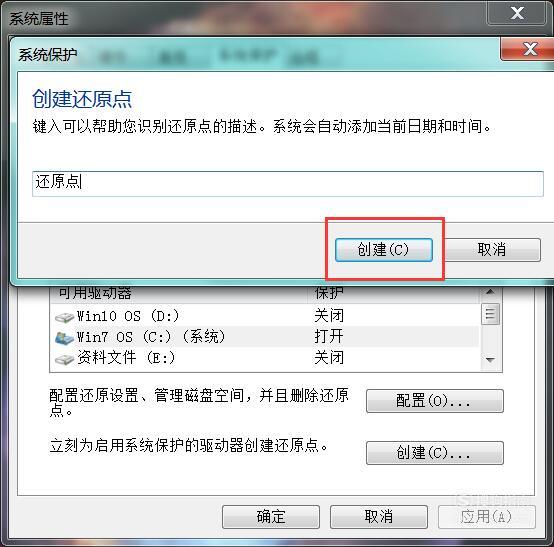Click the 资料文件 (E:) drive icon
The height and width of the screenshot is (547, 554).
click(64, 359)
